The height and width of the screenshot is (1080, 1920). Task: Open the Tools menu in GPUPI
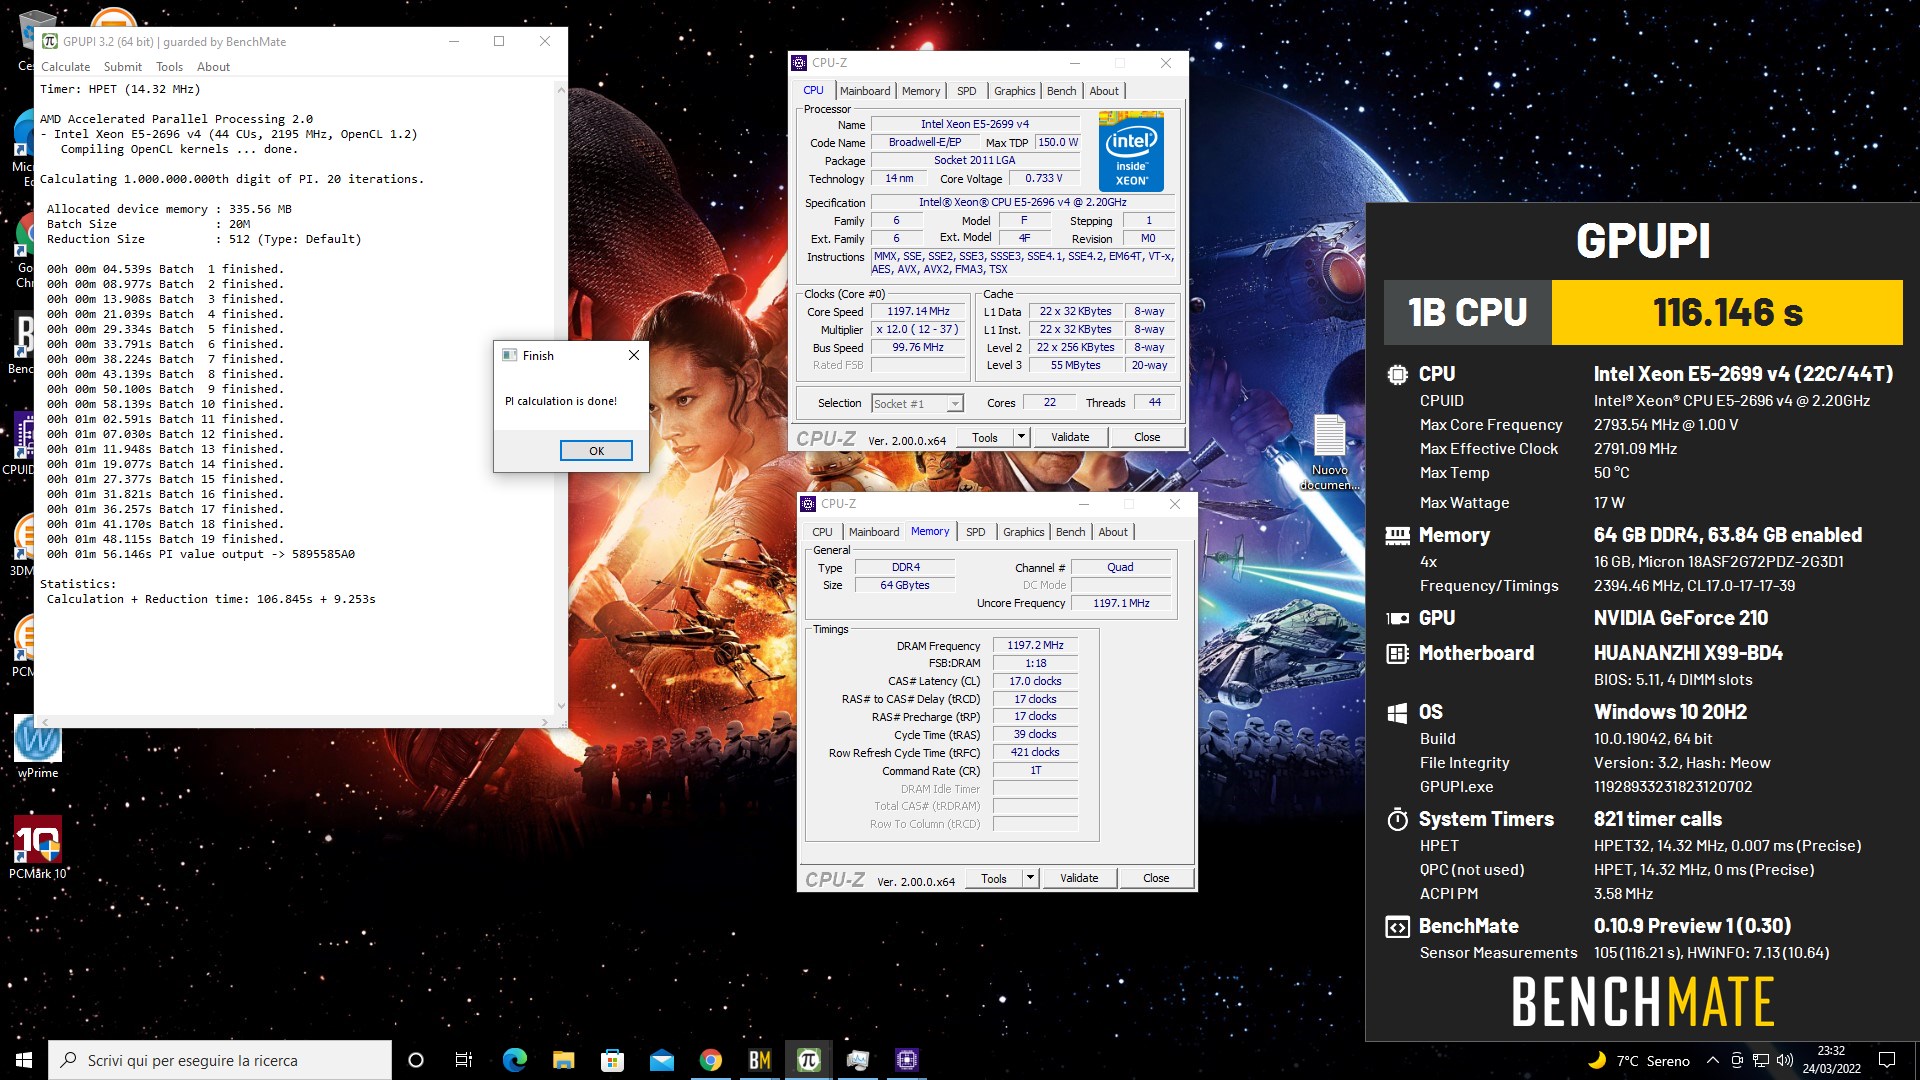(x=169, y=67)
